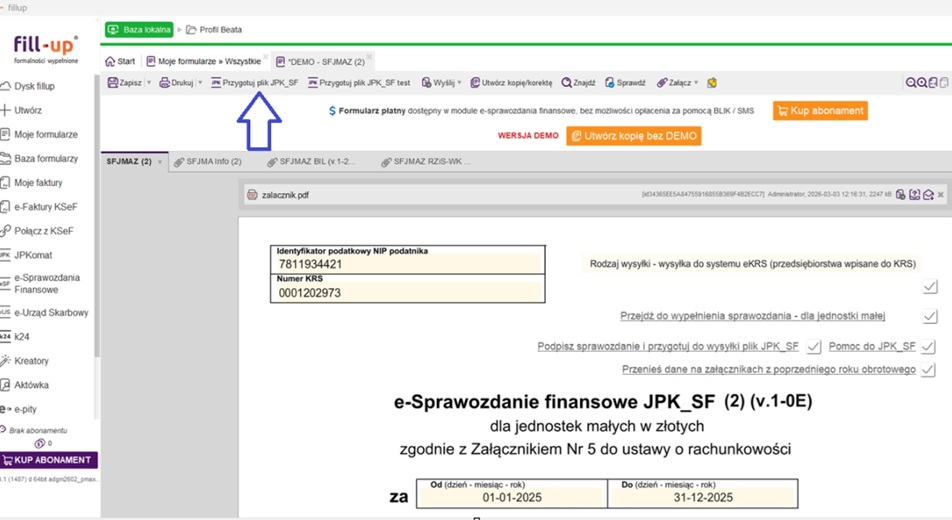952x520 pixels.
Task: Click the Przygotuj plik JPK_SF toolbar button
Action: click(254, 83)
